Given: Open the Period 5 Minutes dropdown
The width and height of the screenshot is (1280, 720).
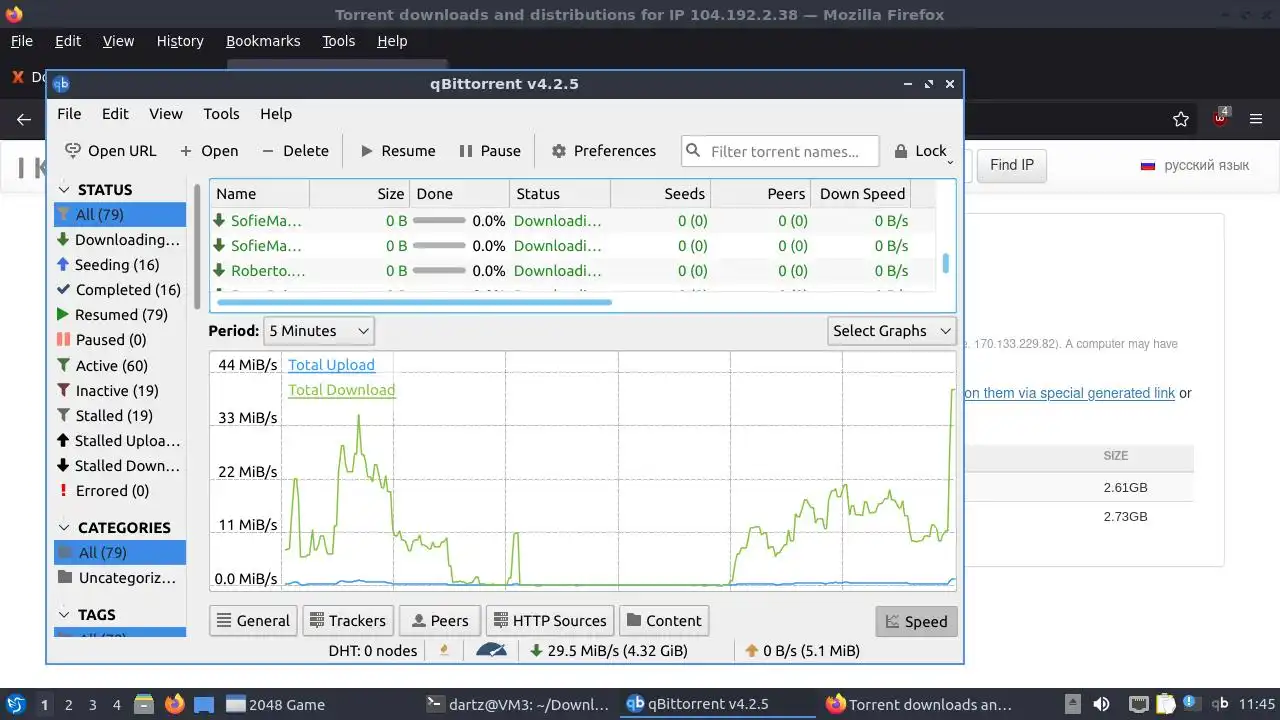Looking at the screenshot, I should point(318,331).
